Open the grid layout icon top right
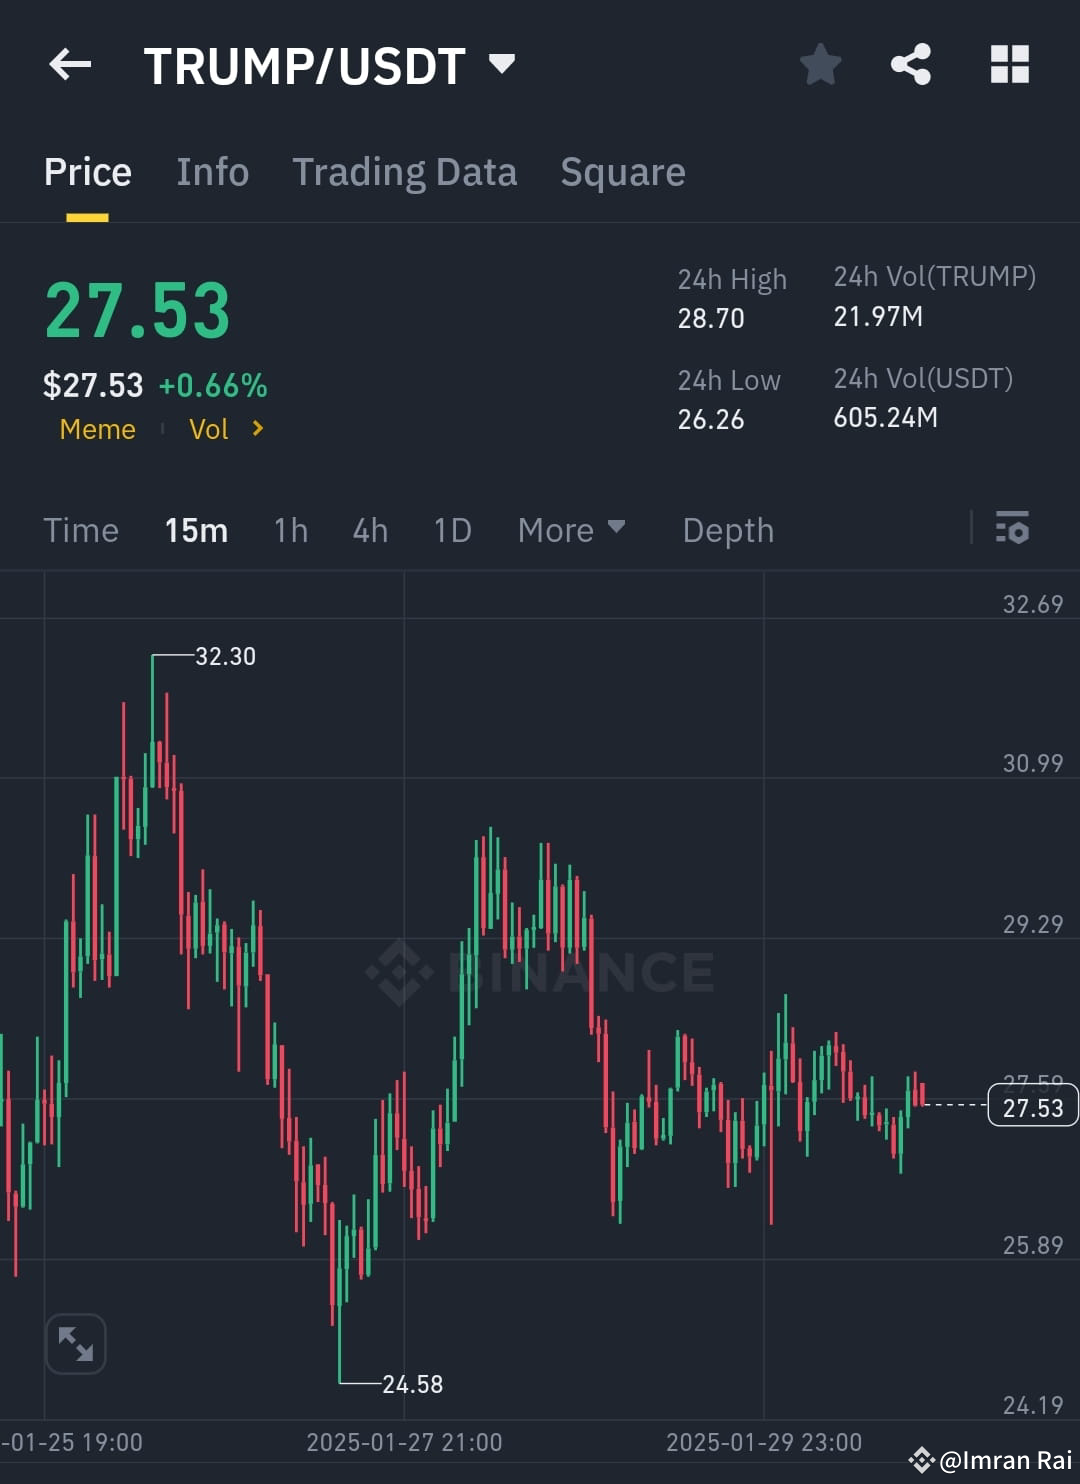1080x1484 pixels. (1008, 63)
